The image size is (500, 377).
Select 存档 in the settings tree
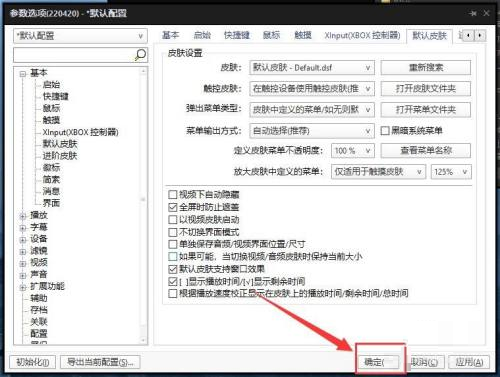pos(39,310)
